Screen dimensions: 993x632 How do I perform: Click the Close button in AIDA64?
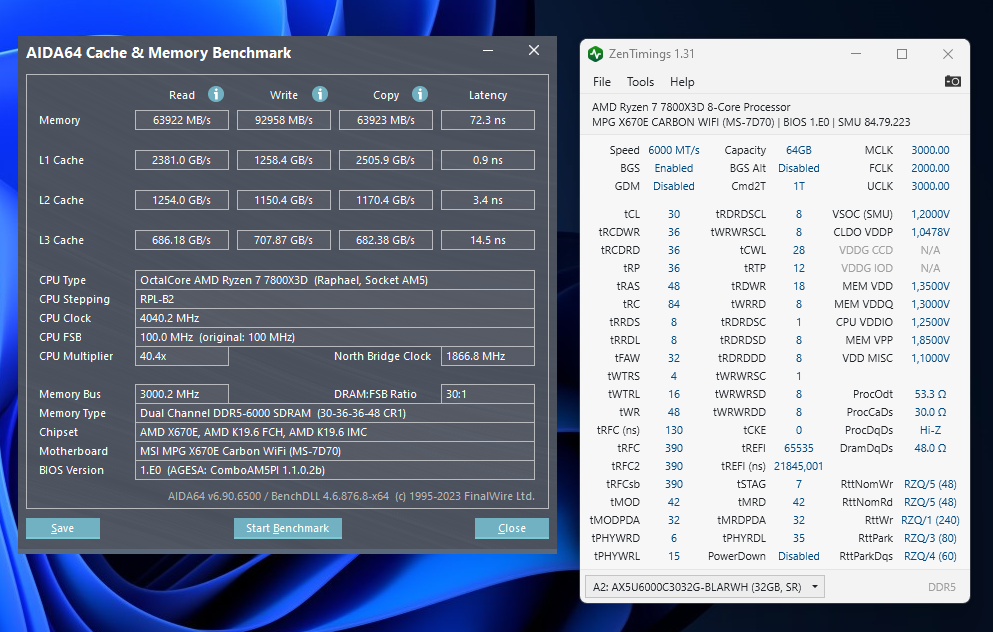512,528
